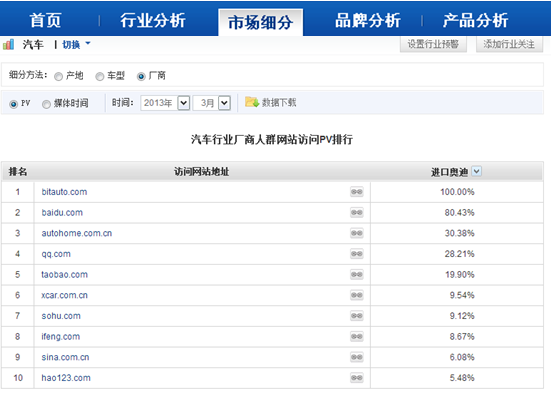Open the baidu.com link
The height and width of the screenshot is (395, 552).
pyautogui.click(x=62, y=213)
